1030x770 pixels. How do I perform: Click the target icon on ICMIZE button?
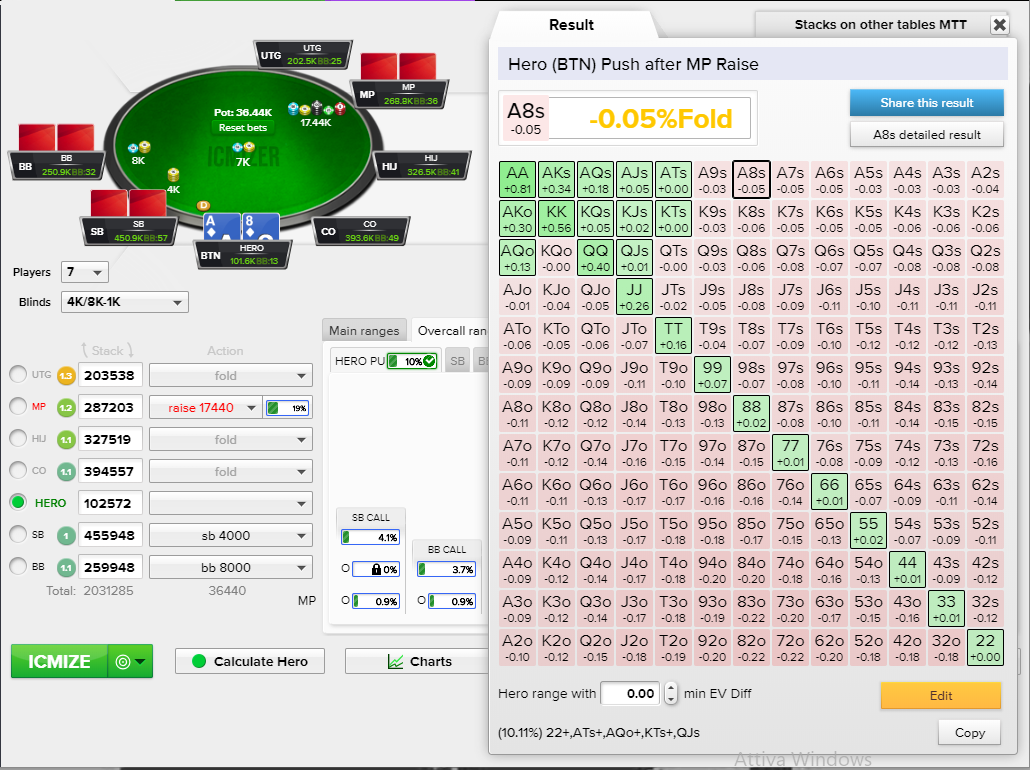(x=123, y=662)
